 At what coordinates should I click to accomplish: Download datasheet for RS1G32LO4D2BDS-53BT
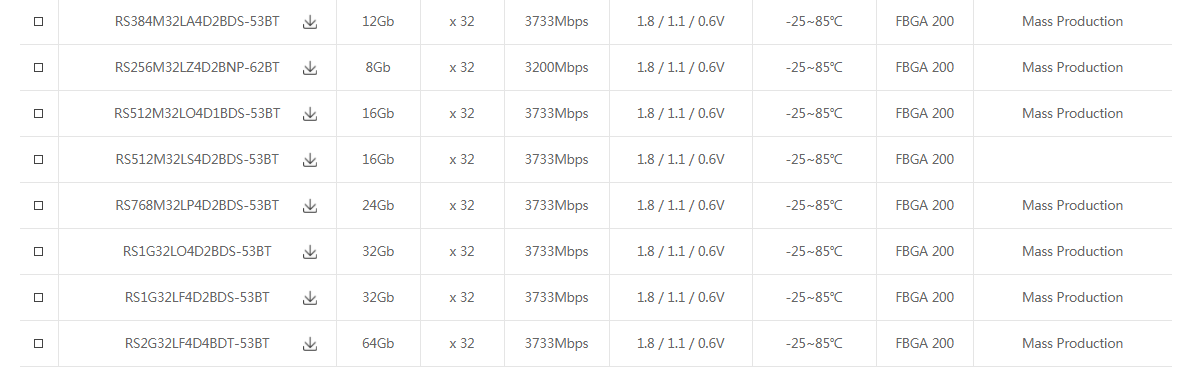tap(310, 252)
